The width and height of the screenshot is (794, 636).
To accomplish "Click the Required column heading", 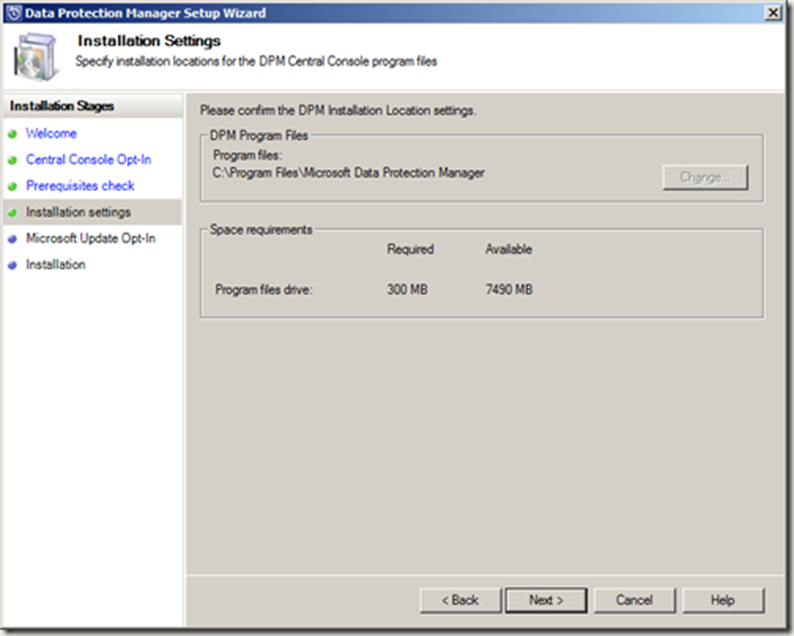I will pos(410,249).
